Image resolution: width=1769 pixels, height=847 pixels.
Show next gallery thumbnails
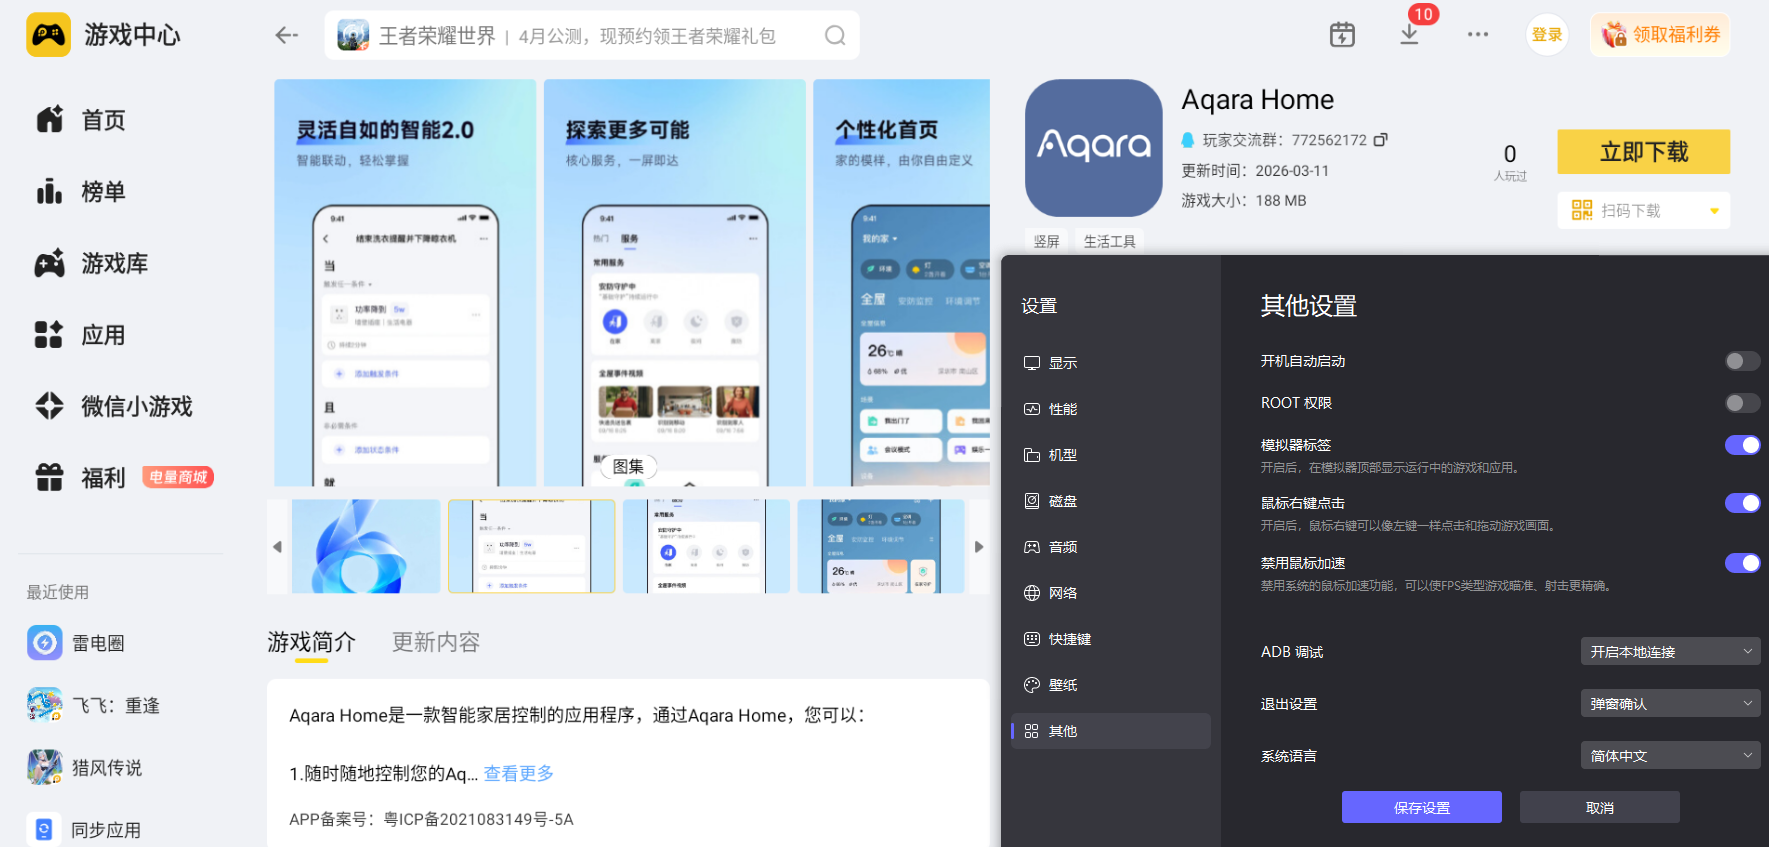click(979, 547)
